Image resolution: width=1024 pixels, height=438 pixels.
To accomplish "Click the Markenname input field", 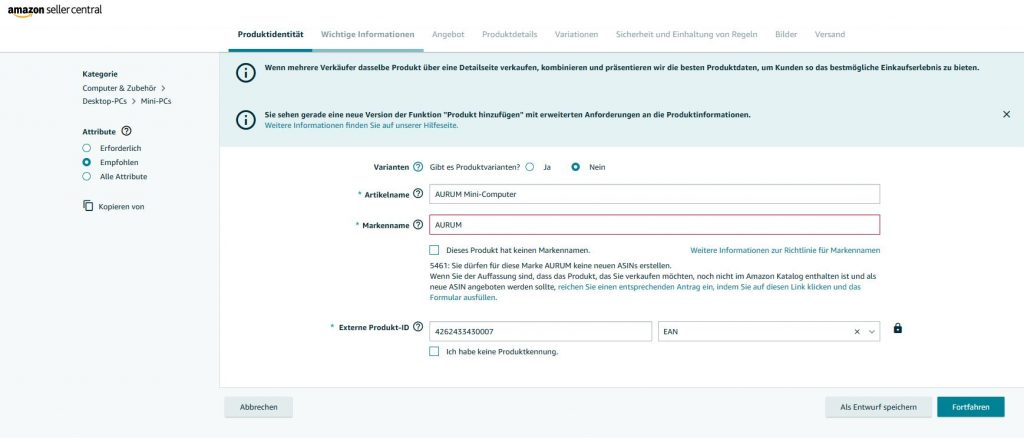I will point(654,225).
